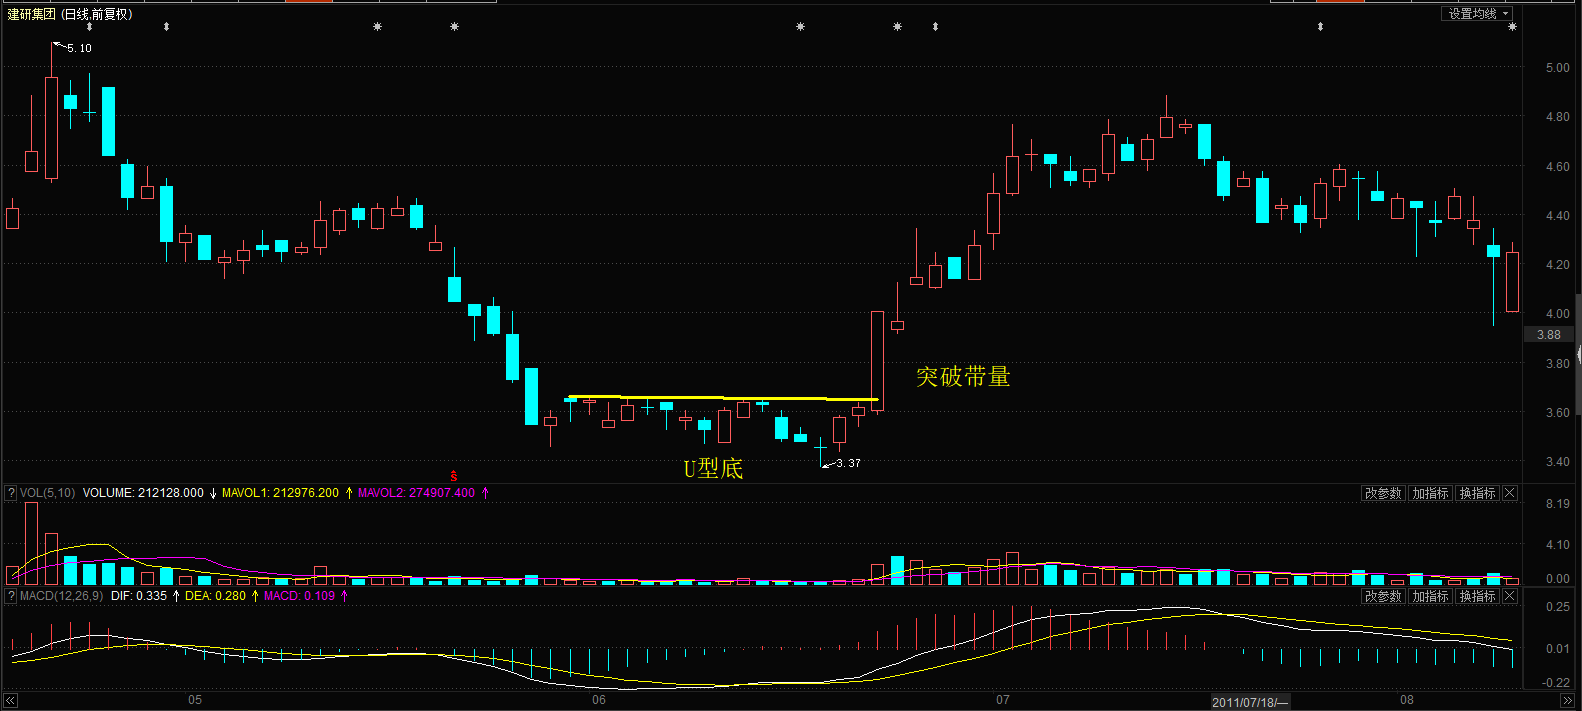Image resolution: width=1582 pixels, height=711 pixels.
Task: Open the help icon beside MACD(12,26,9)
Action: coord(11,596)
